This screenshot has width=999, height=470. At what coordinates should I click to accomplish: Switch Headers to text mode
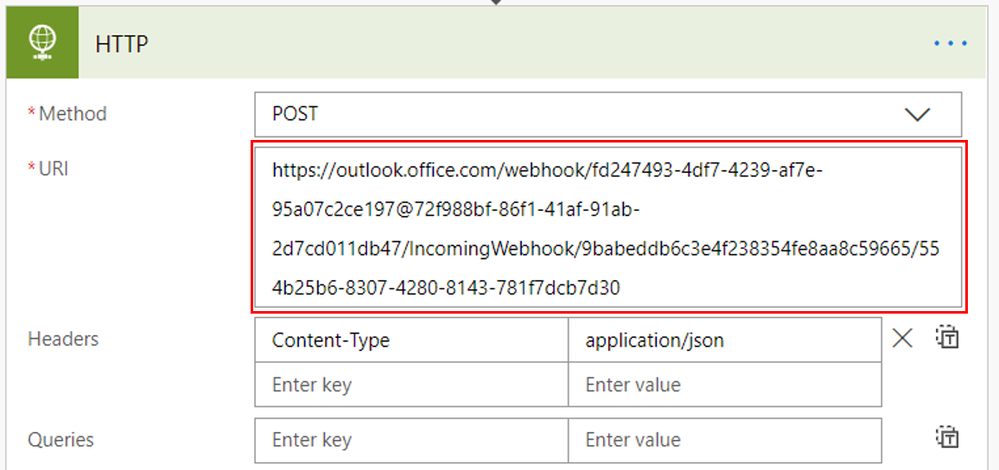947,338
